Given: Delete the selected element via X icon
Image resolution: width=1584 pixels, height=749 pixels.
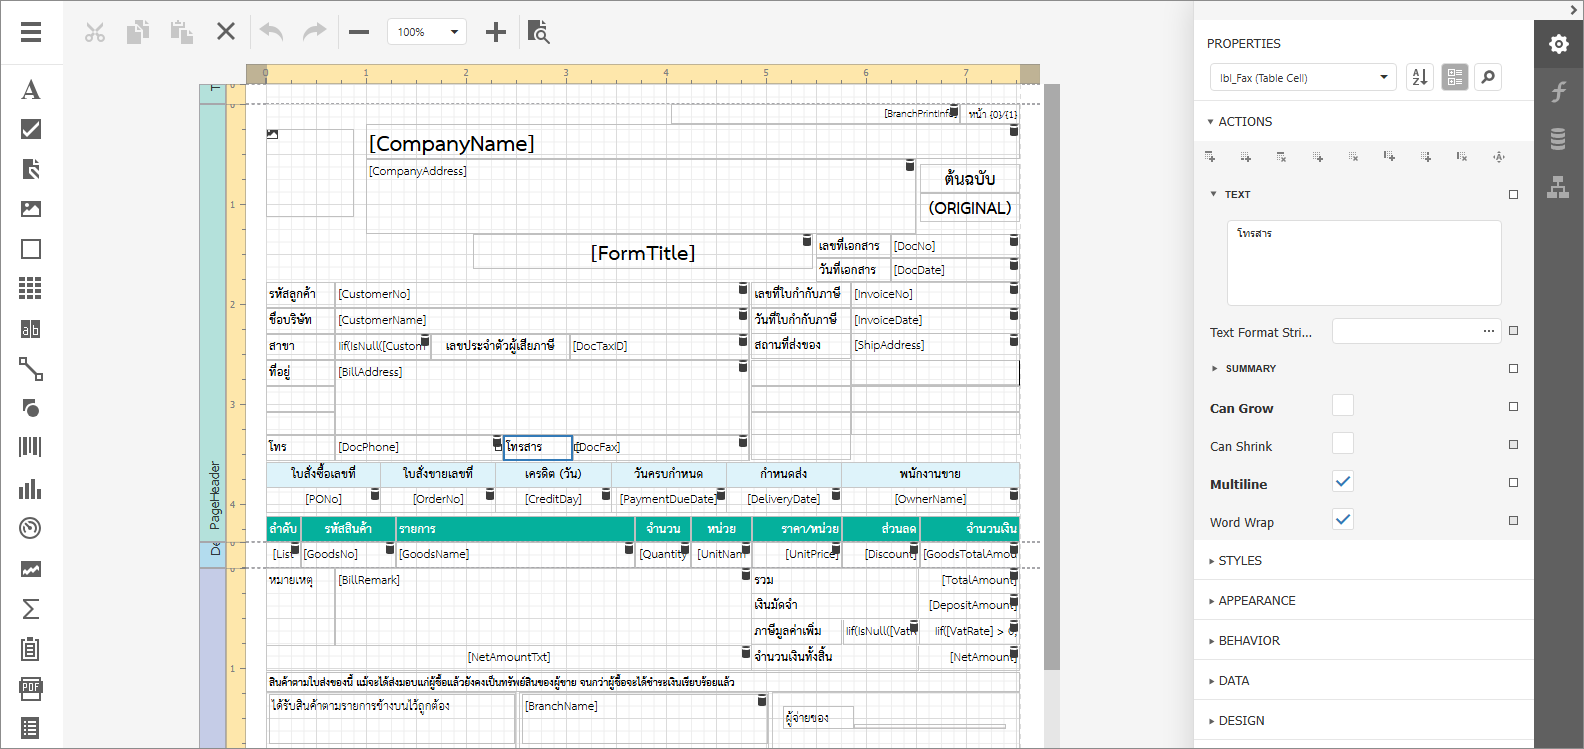Looking at the screenshot, I should 226,32.
